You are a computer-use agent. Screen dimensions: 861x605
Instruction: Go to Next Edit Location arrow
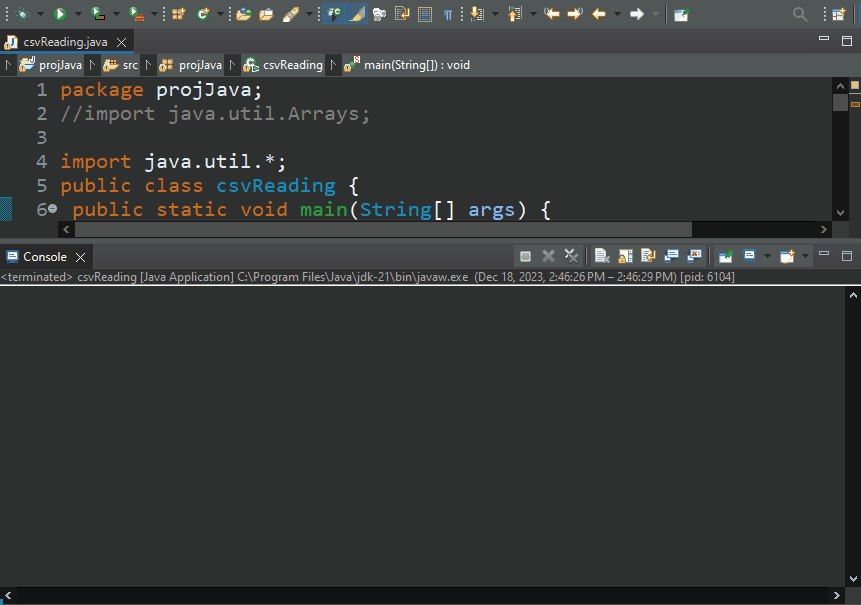[x=575, y=14]
